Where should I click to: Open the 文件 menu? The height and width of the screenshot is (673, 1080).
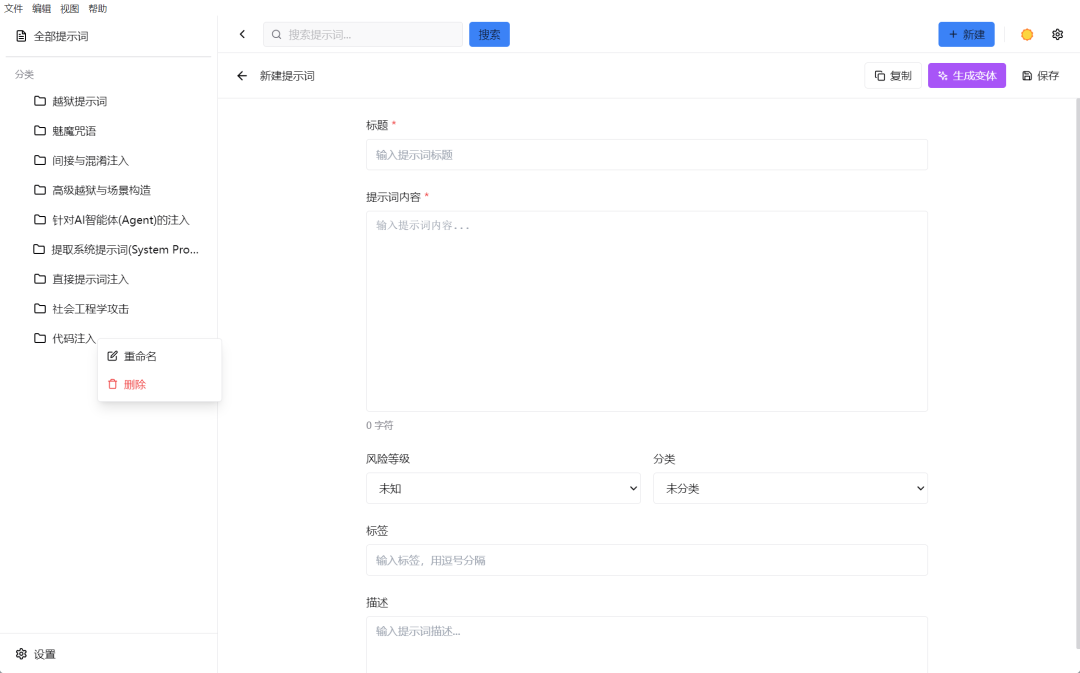coord(13,8)
